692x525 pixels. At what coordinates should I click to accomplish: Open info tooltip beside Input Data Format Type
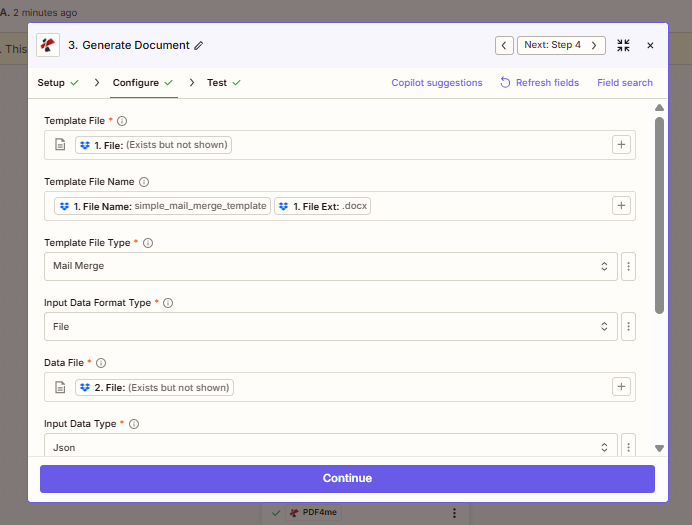pos(168,303)
